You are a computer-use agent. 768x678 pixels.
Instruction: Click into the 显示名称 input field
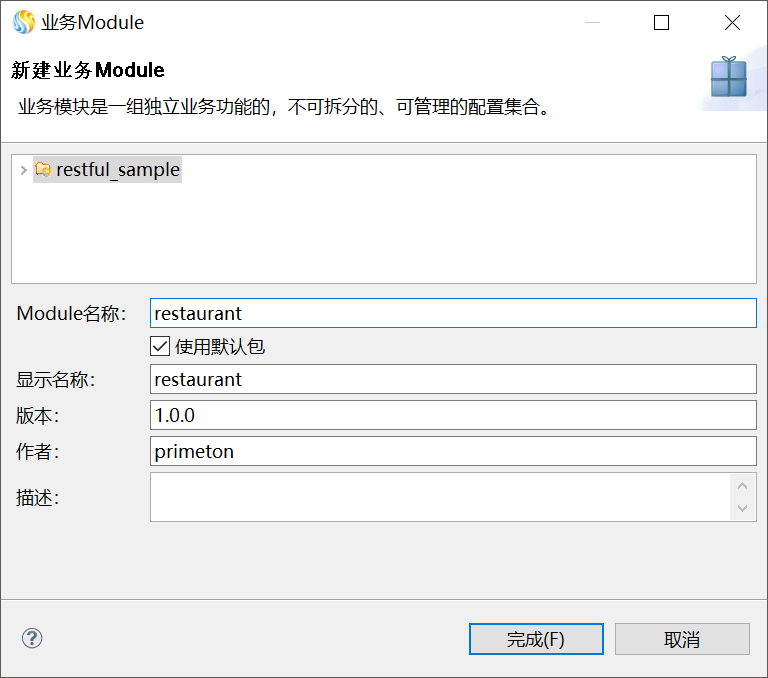click(452, 380)
